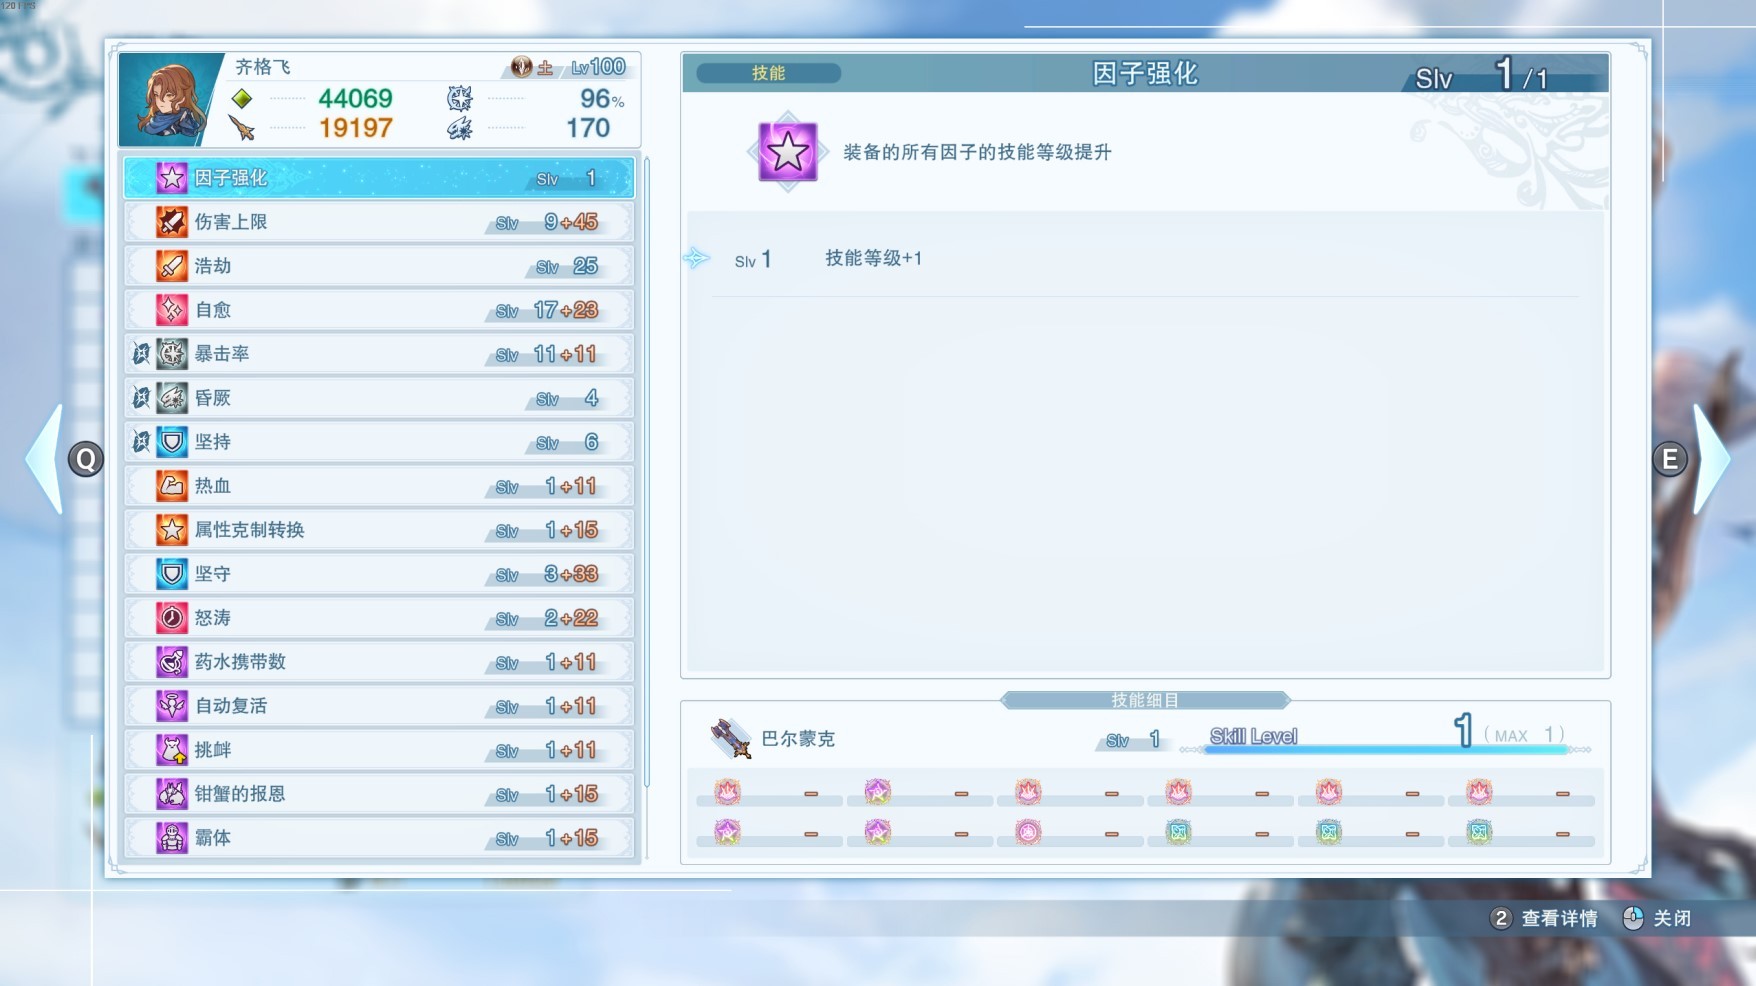1756x986 pixels.
Task: Select the 属性克制转换 skill row
Action: click(379, 530)
